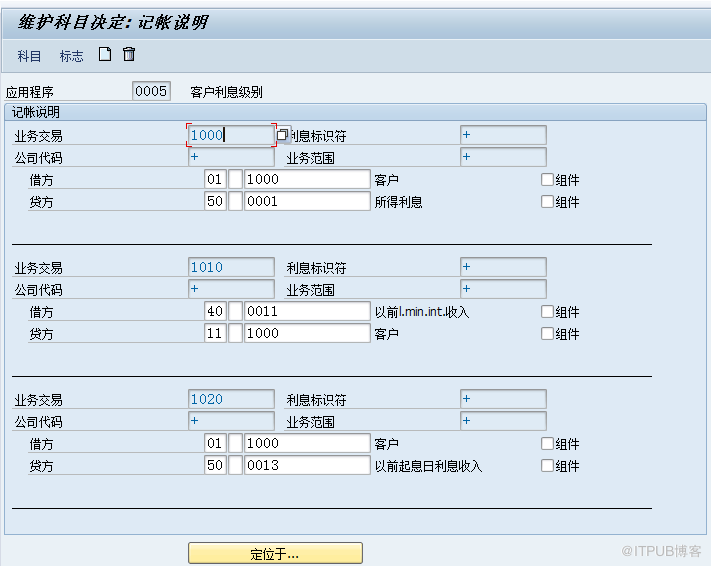Click the 业务交易 field showing 1010
711x566 pixels.
coord(231,267)
